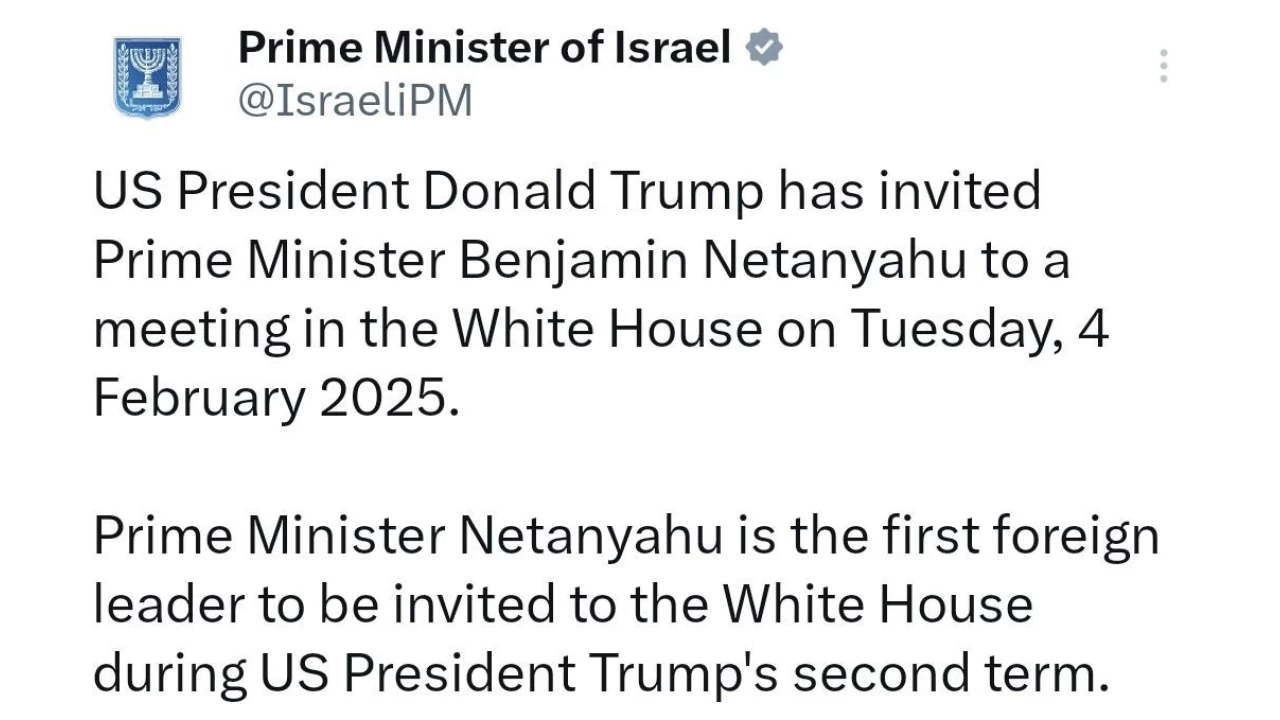This screenshot has width=1280, height=720.
Task: Click "White House" in the second paragraph
Action: point(877,604)
